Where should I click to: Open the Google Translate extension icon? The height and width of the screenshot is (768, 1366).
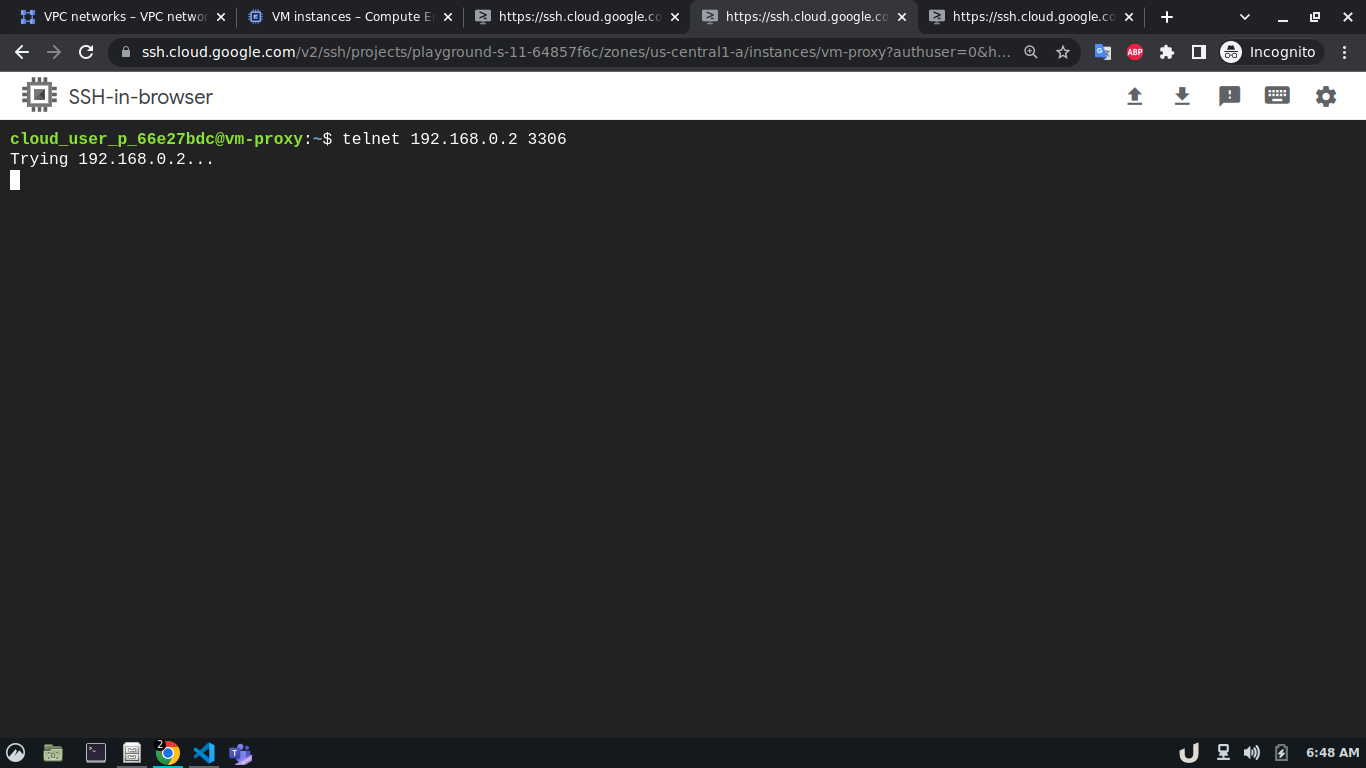pos(1103,52)
